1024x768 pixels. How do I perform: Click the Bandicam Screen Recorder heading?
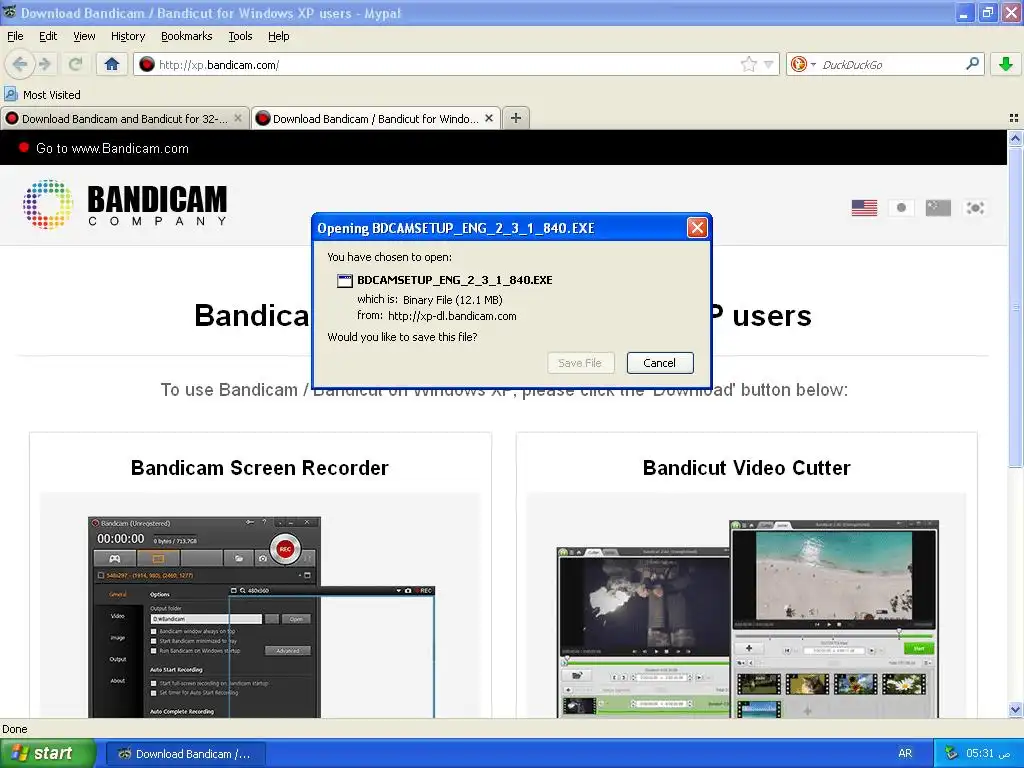[259, 468]
